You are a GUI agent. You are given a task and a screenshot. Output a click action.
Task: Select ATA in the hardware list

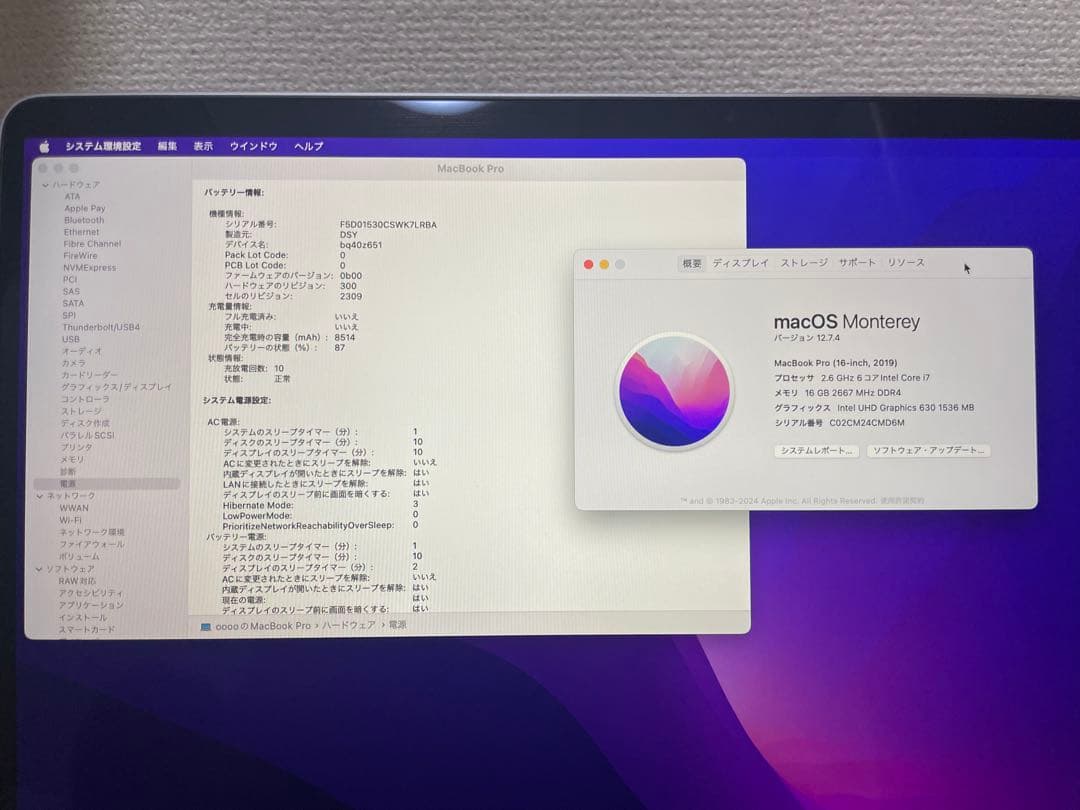72,196
